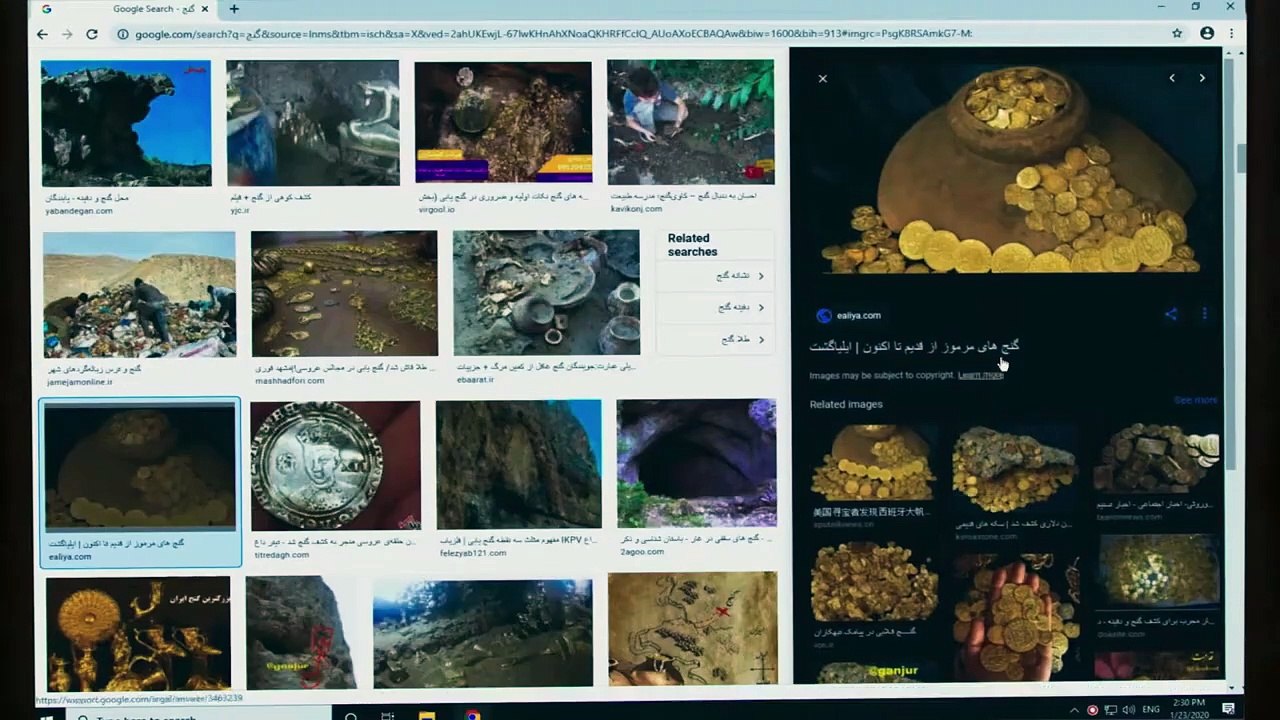1280x720 pixels.
Task: Click the volume icon in system tray
Action: point(1130,710)
